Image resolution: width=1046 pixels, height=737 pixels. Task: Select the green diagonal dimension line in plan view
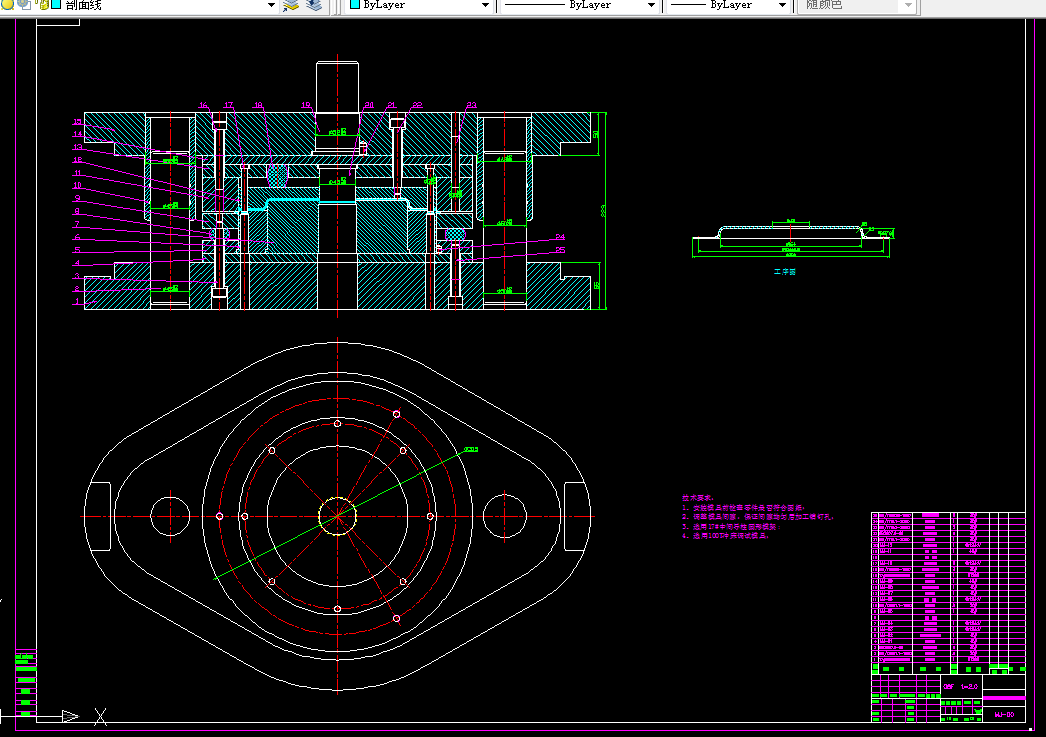pyautogui.click(x=339, y=516)
